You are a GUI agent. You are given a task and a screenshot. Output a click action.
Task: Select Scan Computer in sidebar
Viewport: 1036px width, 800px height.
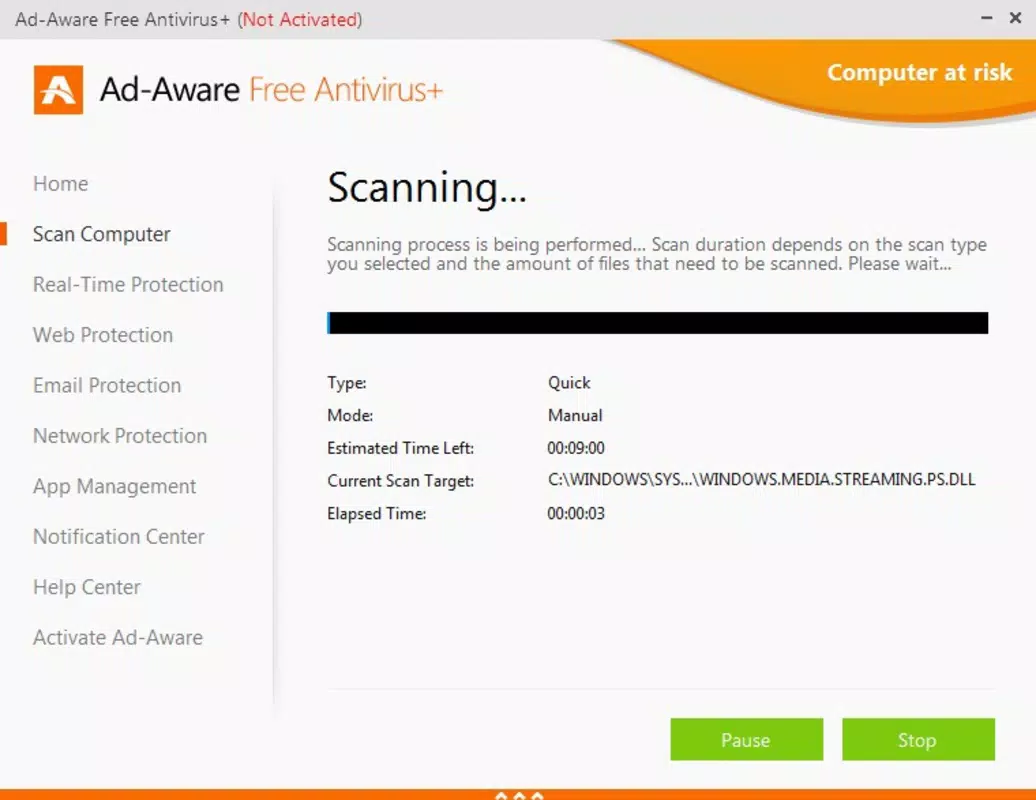pos(102,234)
